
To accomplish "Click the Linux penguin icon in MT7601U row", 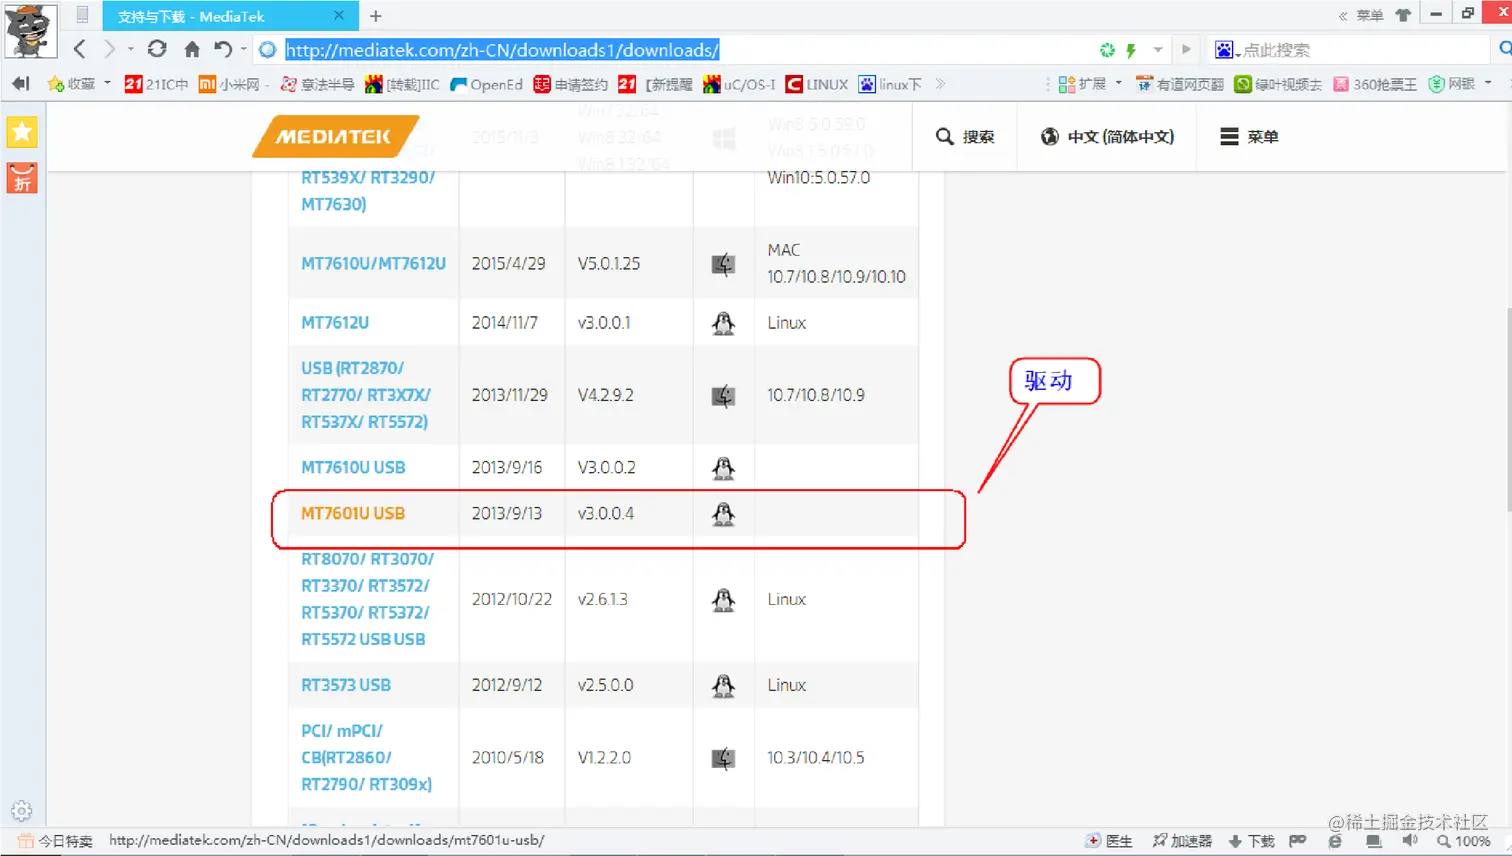I will tap(723, 514).
